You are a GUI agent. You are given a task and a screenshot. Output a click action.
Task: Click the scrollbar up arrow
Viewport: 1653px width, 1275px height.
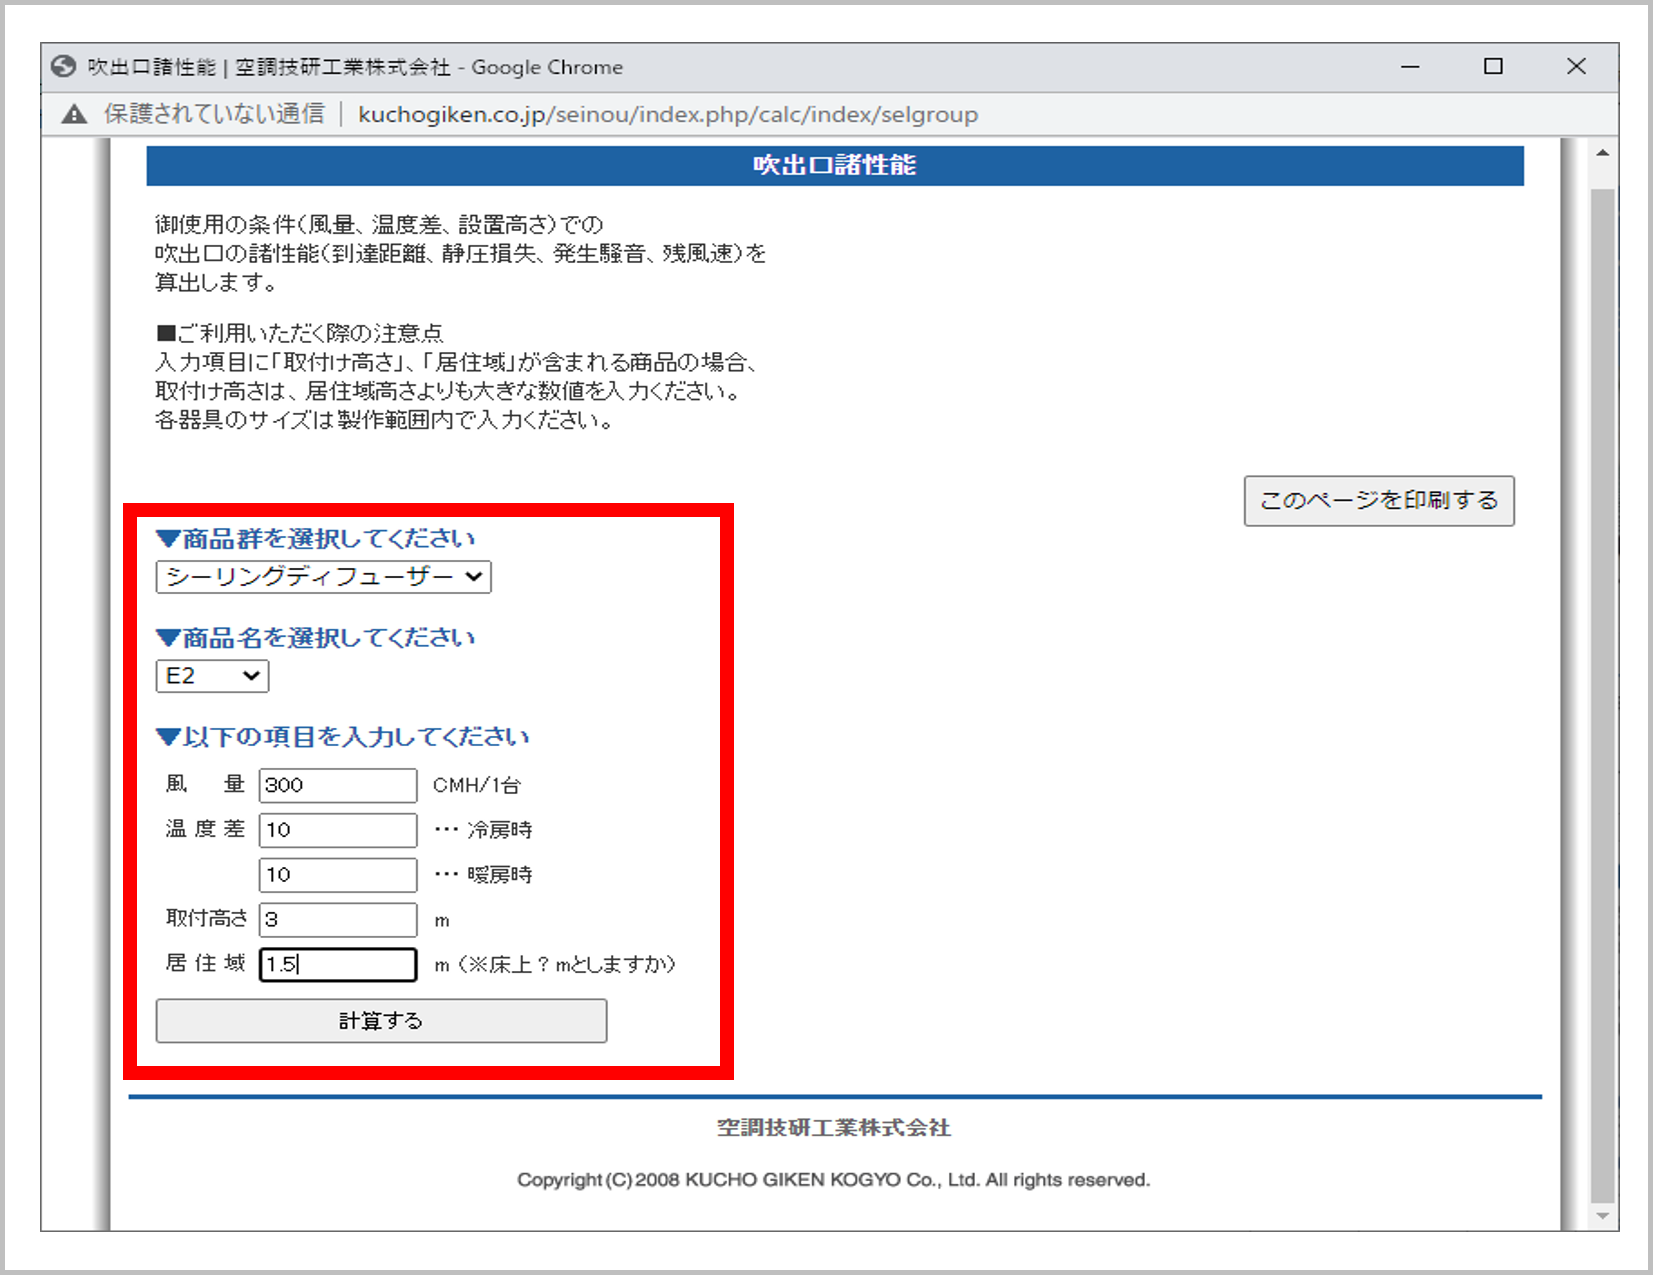(1603, 154)
